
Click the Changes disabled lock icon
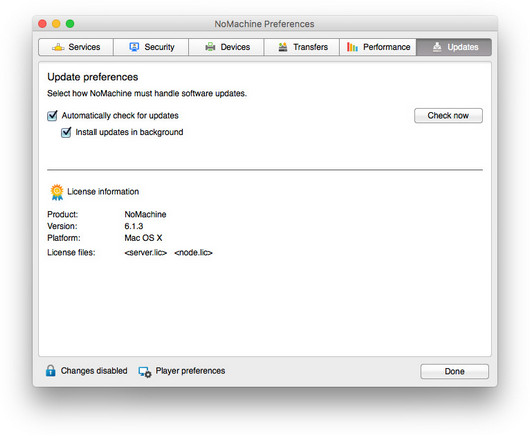[x=51, y=371]
